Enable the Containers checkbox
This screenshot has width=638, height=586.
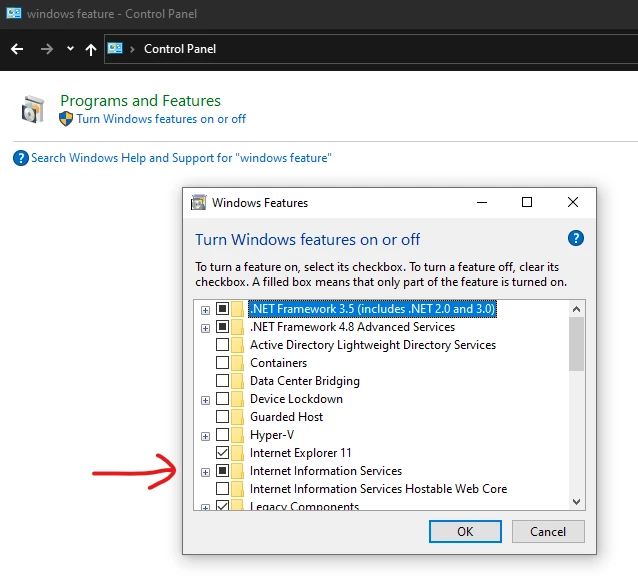222,362
